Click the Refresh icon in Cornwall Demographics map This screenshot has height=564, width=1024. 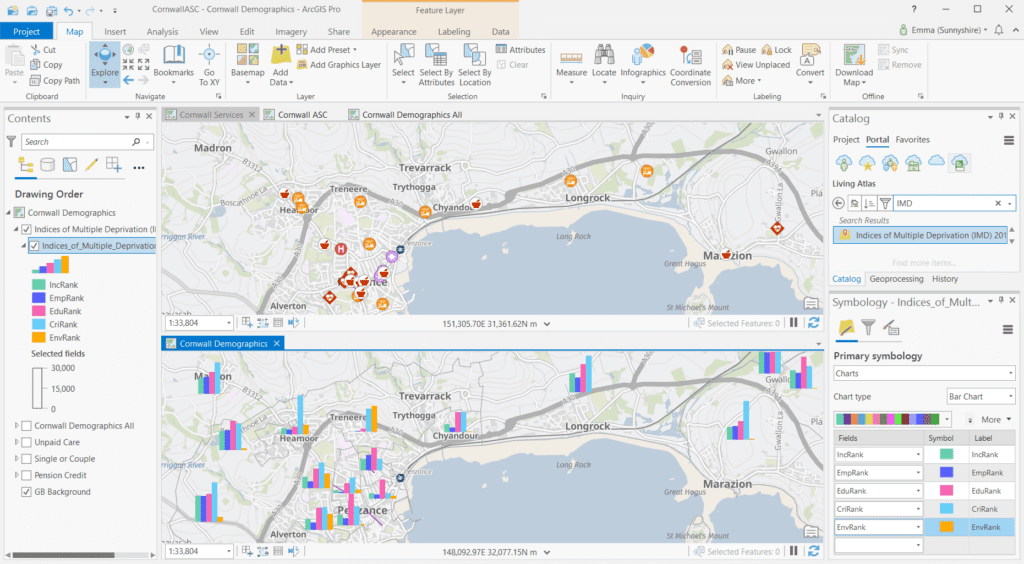click(813, 551)
